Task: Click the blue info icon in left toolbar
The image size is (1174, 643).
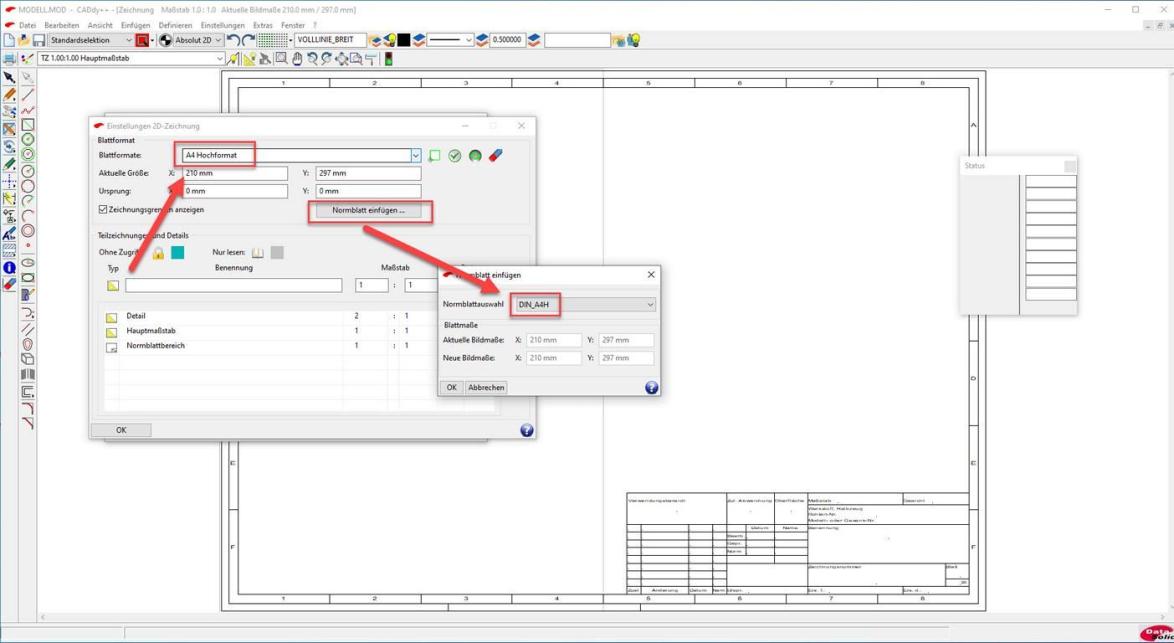Action: click(9, 267)
